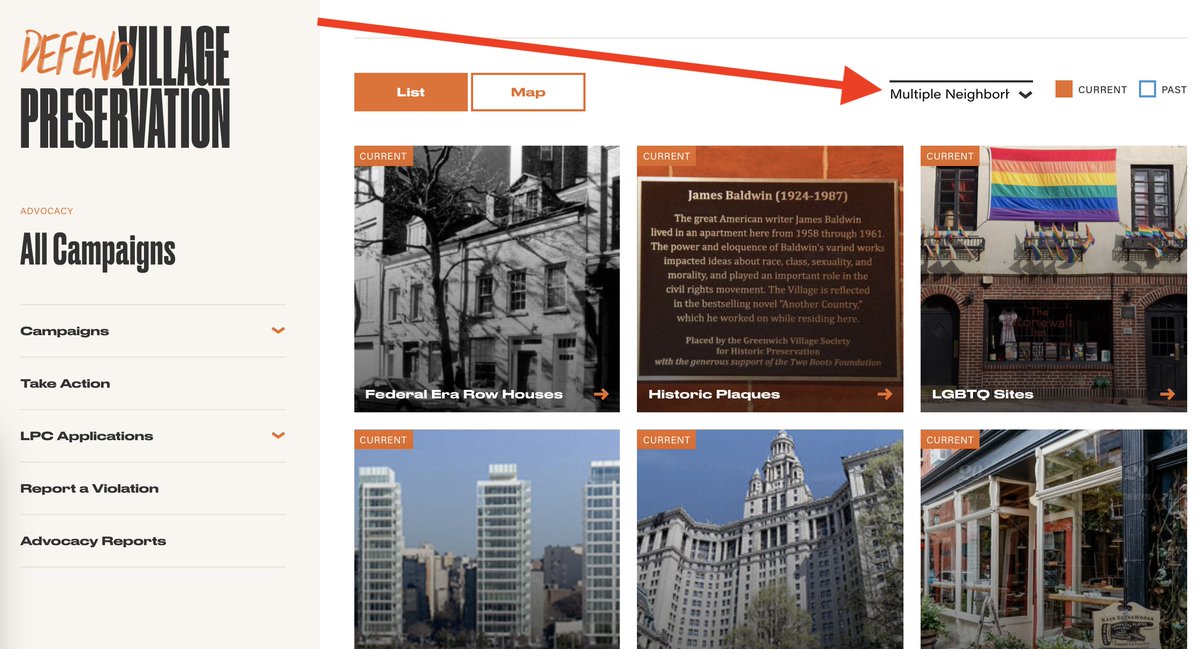Expand the Campaigns sidebar menu chevron
The image size is (1200, 649).
click(278, 331)
